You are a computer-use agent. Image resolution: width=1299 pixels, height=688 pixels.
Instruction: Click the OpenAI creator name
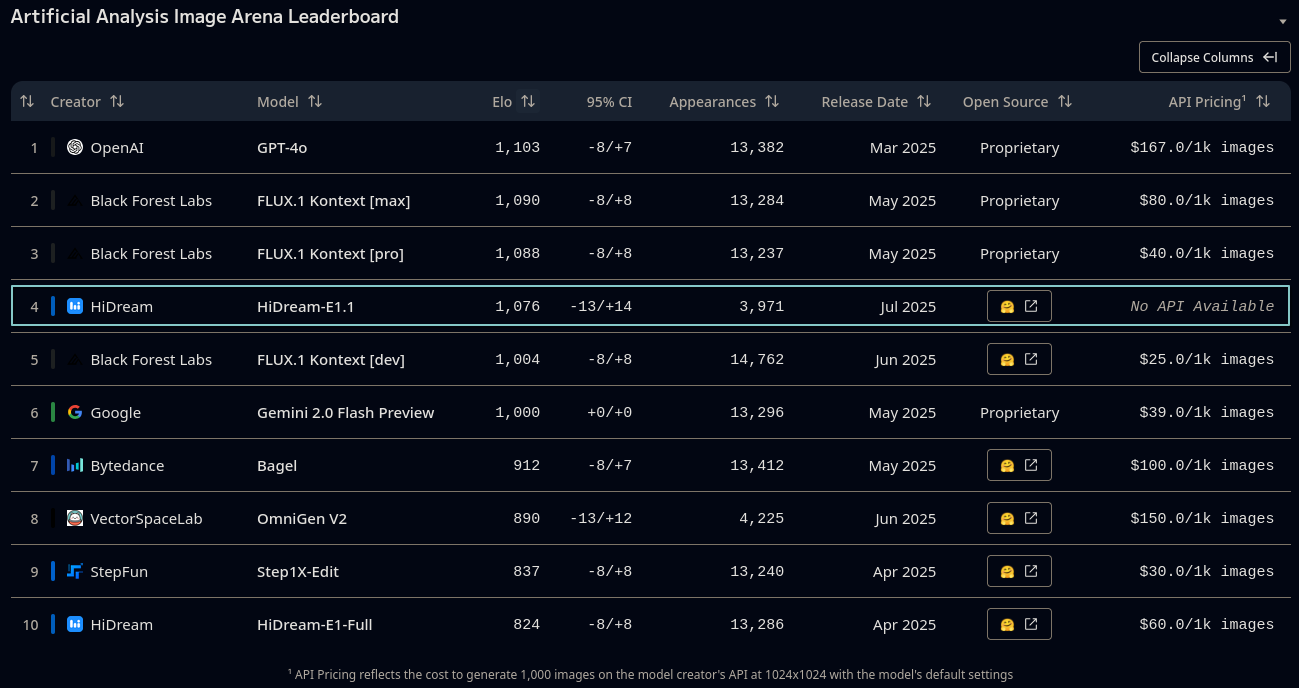117,148
